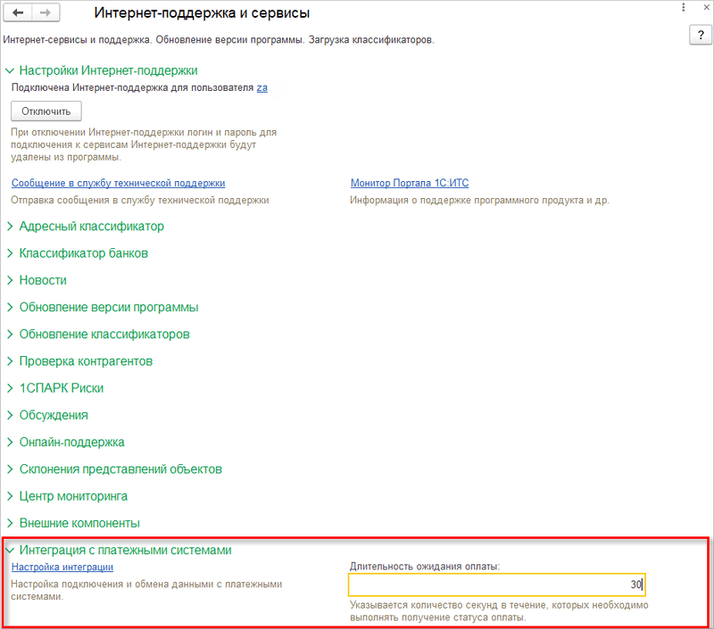Click warning text При отключении Интернет-поддержки
Viewport: 714px width, 629px height.
click(144, 145)
